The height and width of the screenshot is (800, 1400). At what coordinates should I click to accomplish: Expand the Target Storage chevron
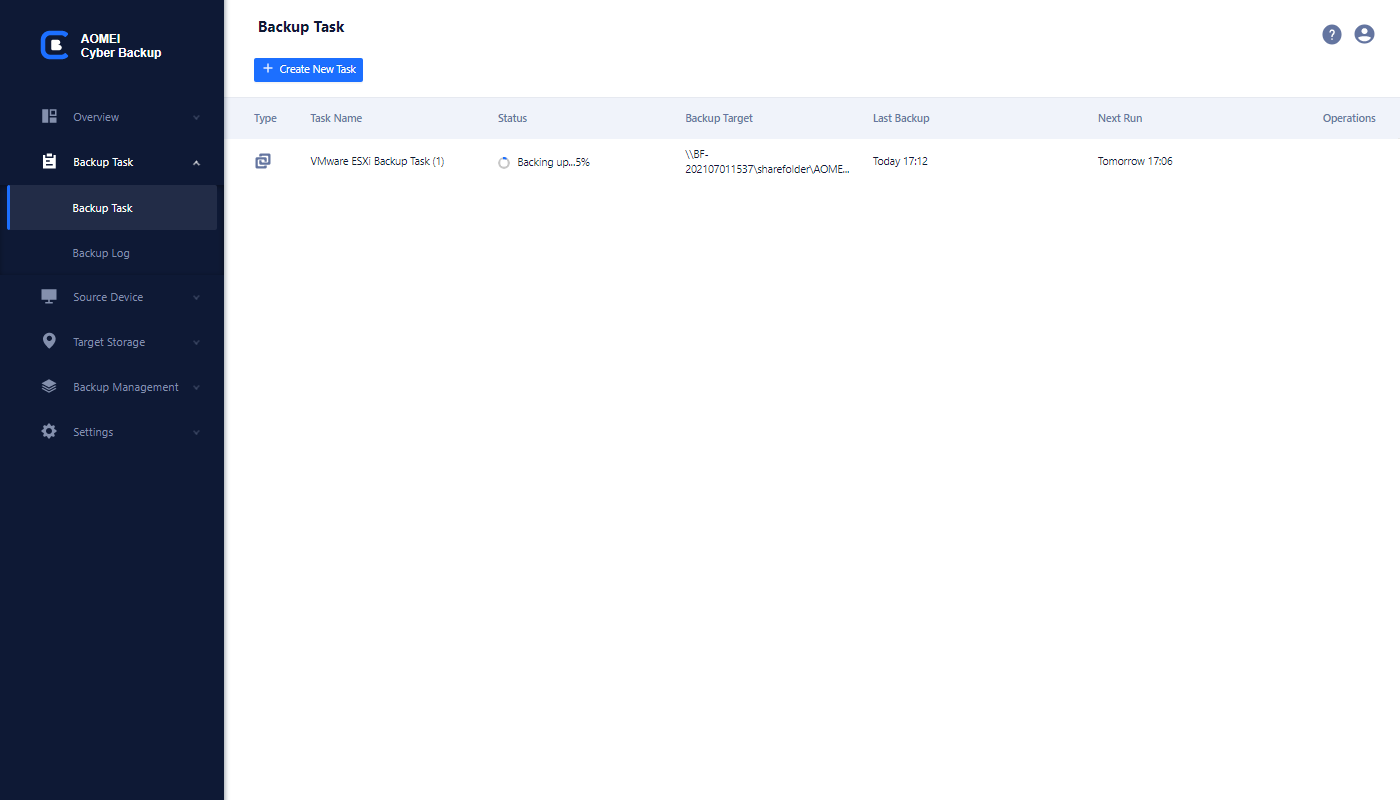coord(196,343)
